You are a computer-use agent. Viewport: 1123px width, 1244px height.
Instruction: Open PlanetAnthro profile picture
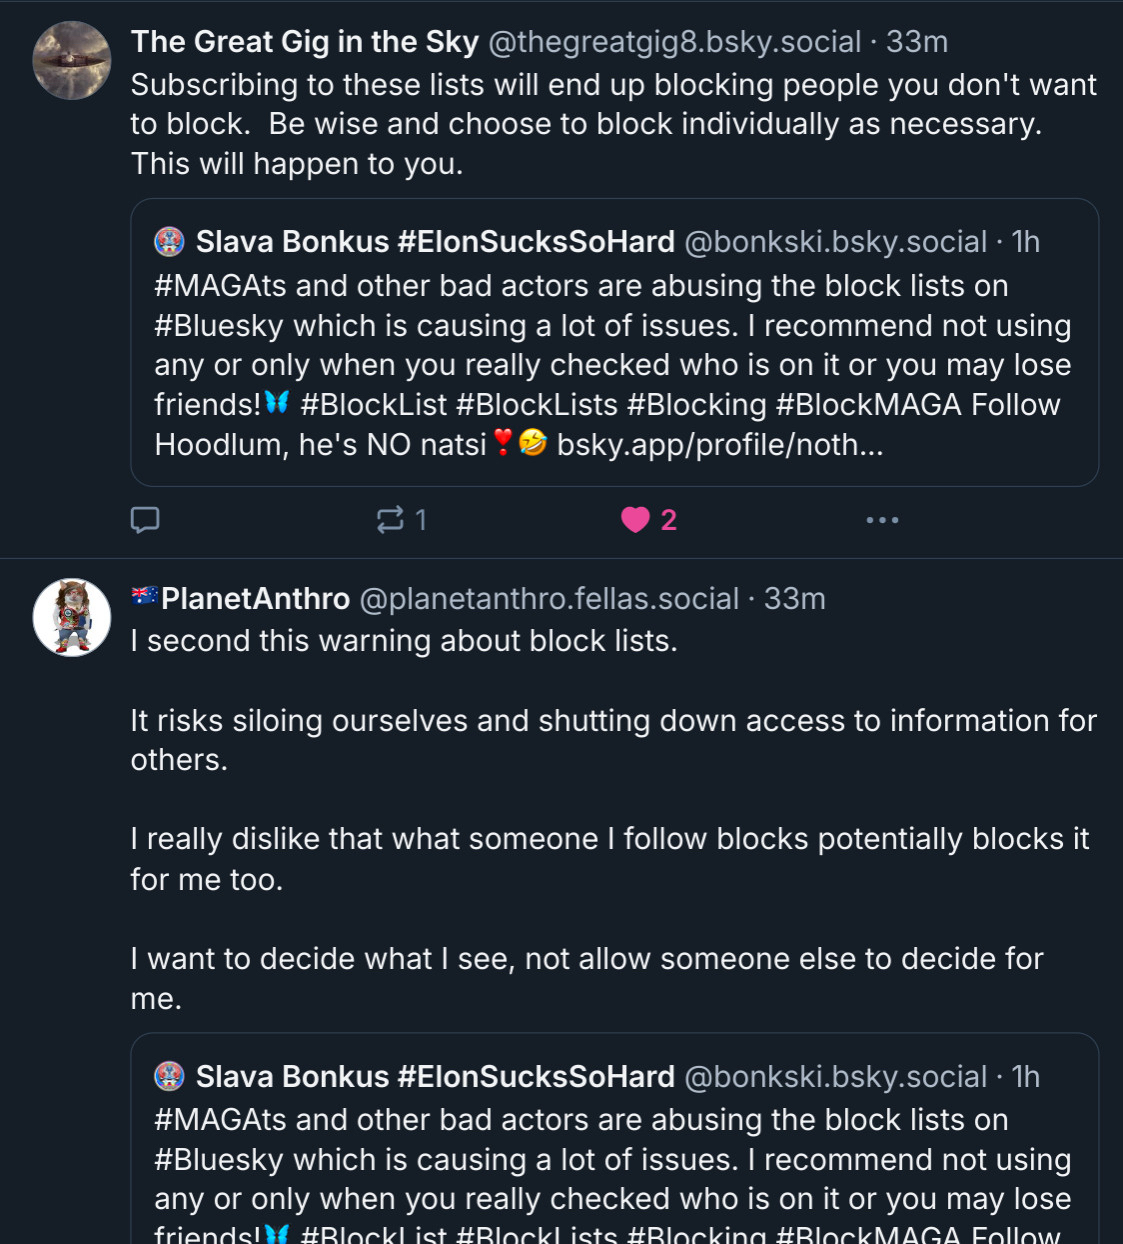(72, 618)
